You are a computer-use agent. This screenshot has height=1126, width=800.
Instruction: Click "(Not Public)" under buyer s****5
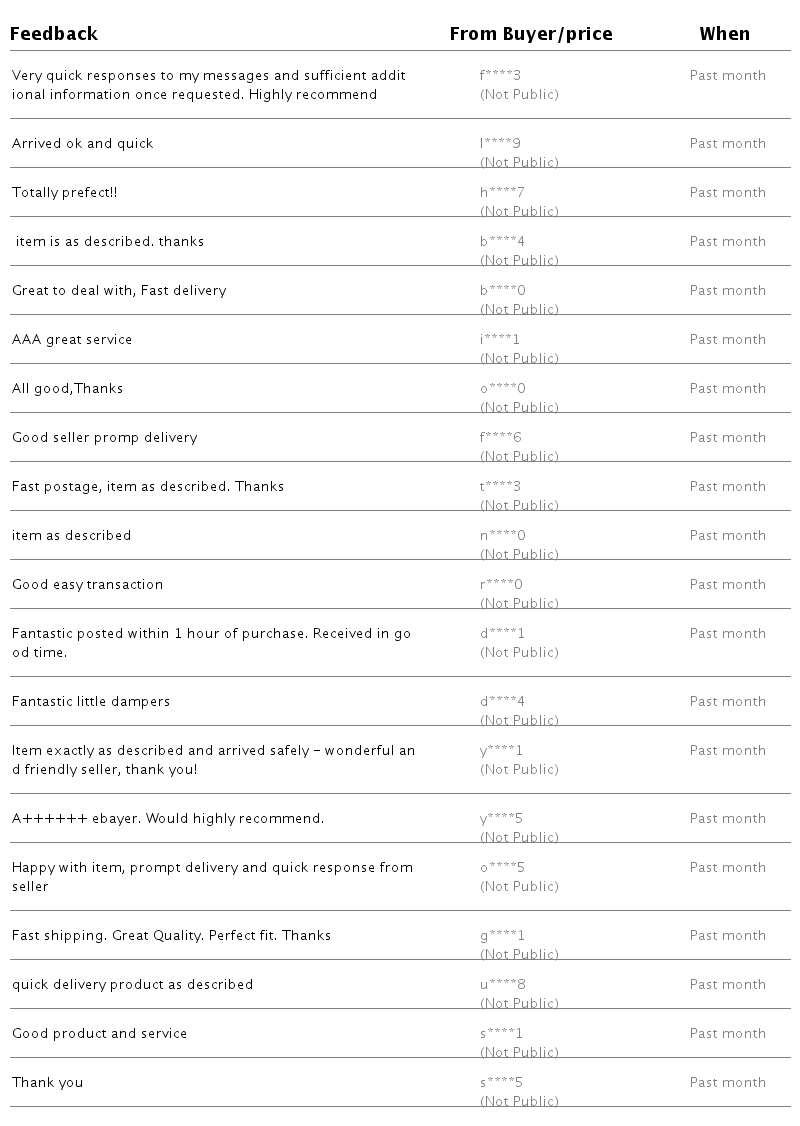pyautogui.click(x=519, y=1101)
